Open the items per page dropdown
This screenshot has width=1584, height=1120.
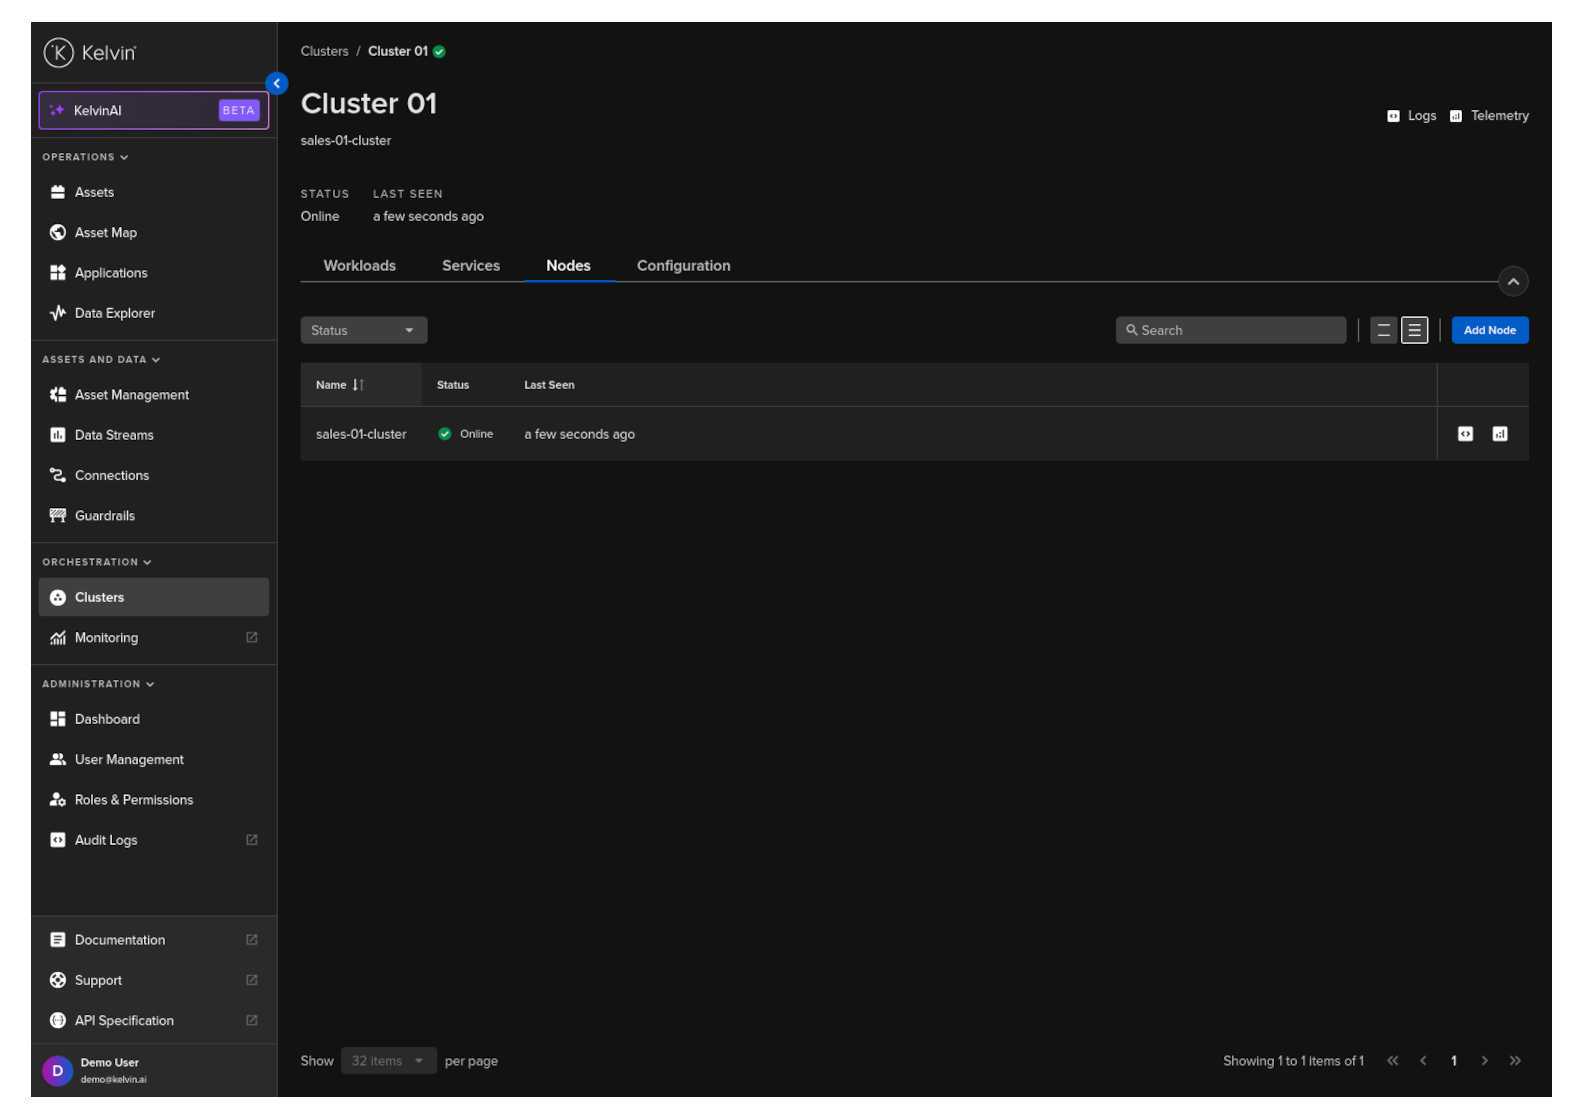tap(387, 1061)
